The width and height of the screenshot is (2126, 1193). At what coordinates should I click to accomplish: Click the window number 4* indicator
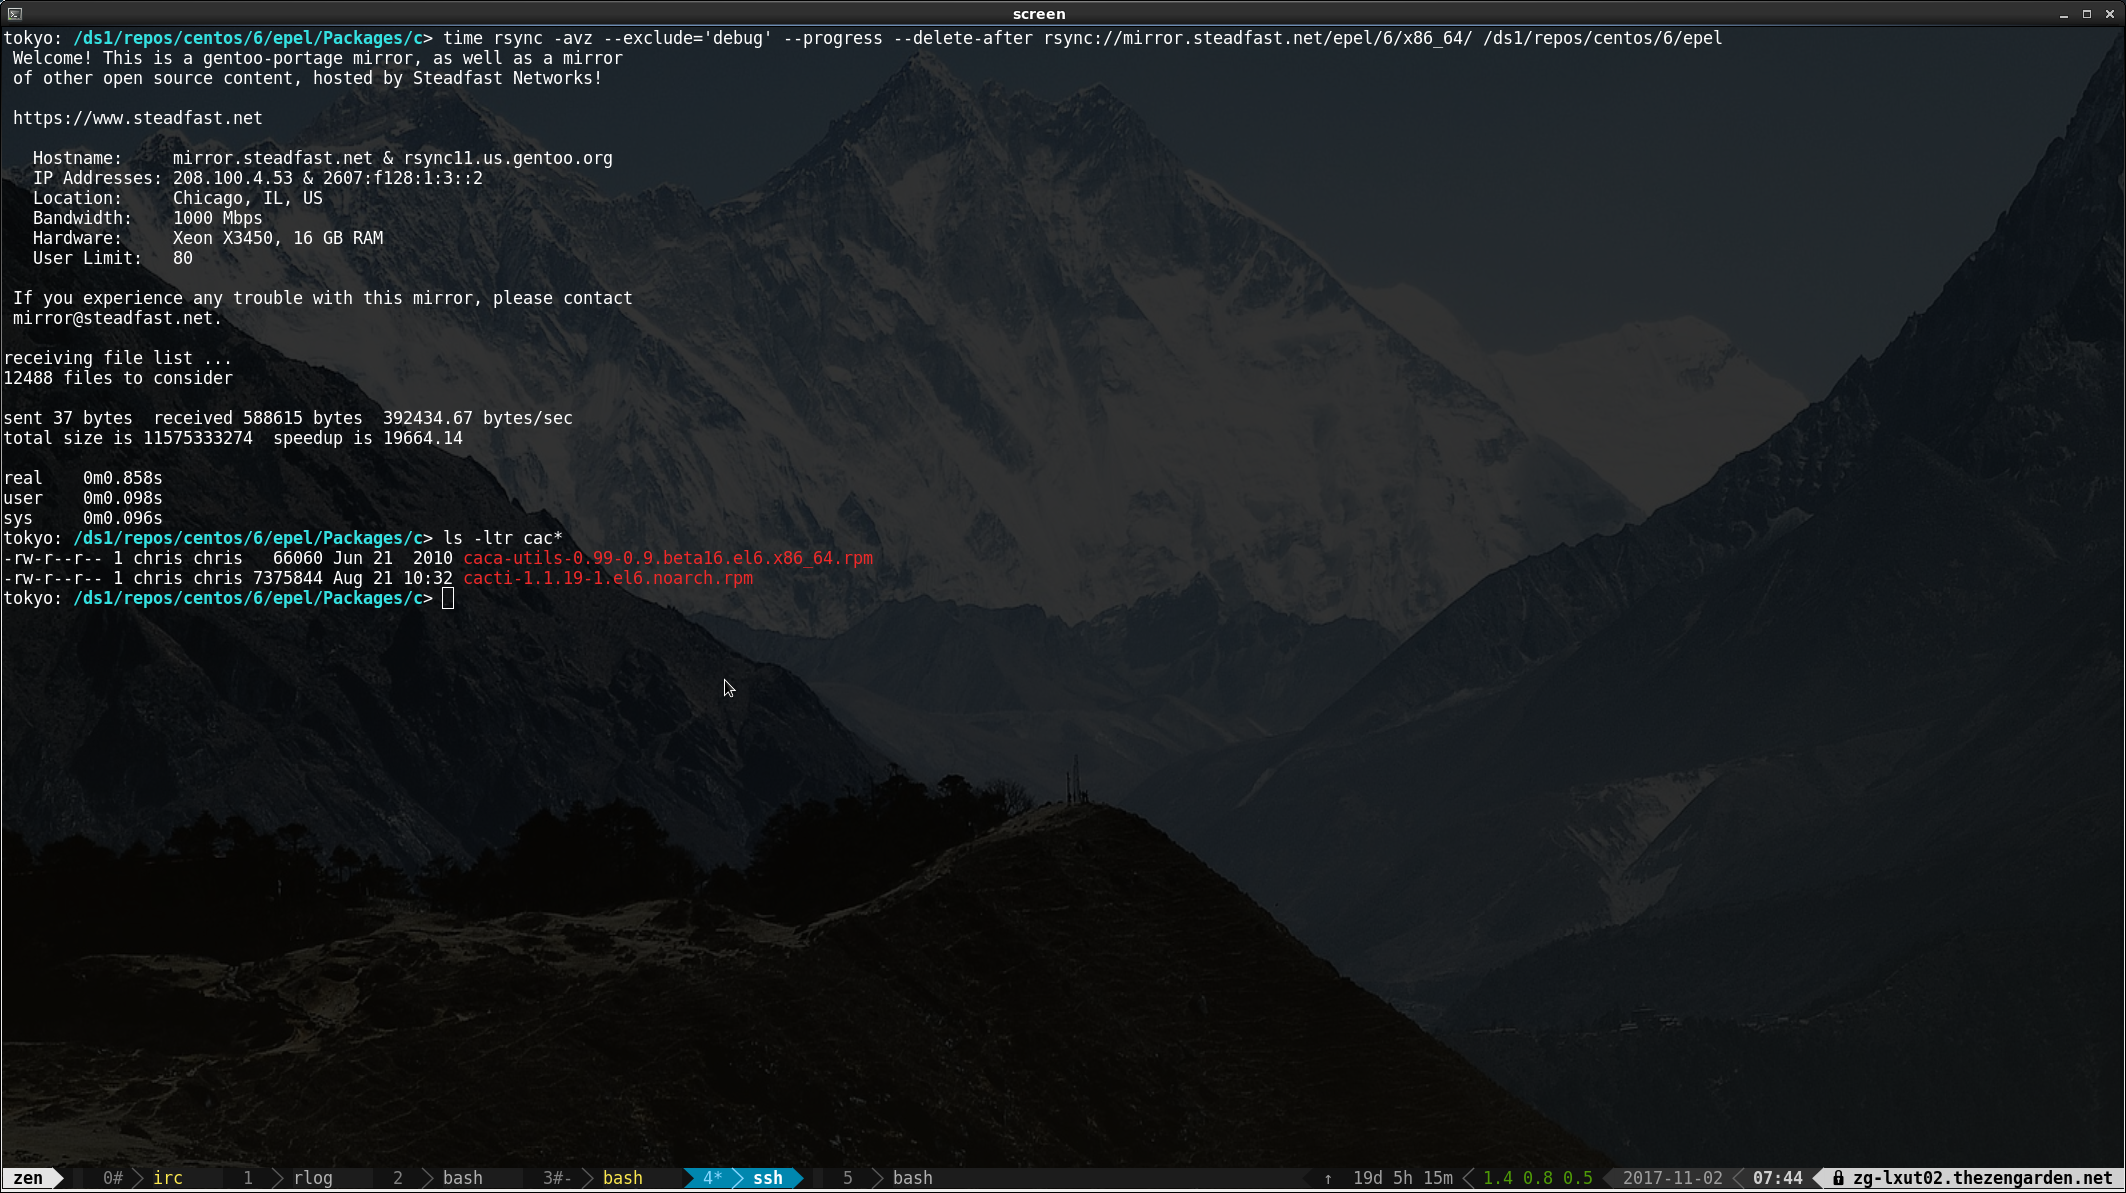(x=712, y=1178)
